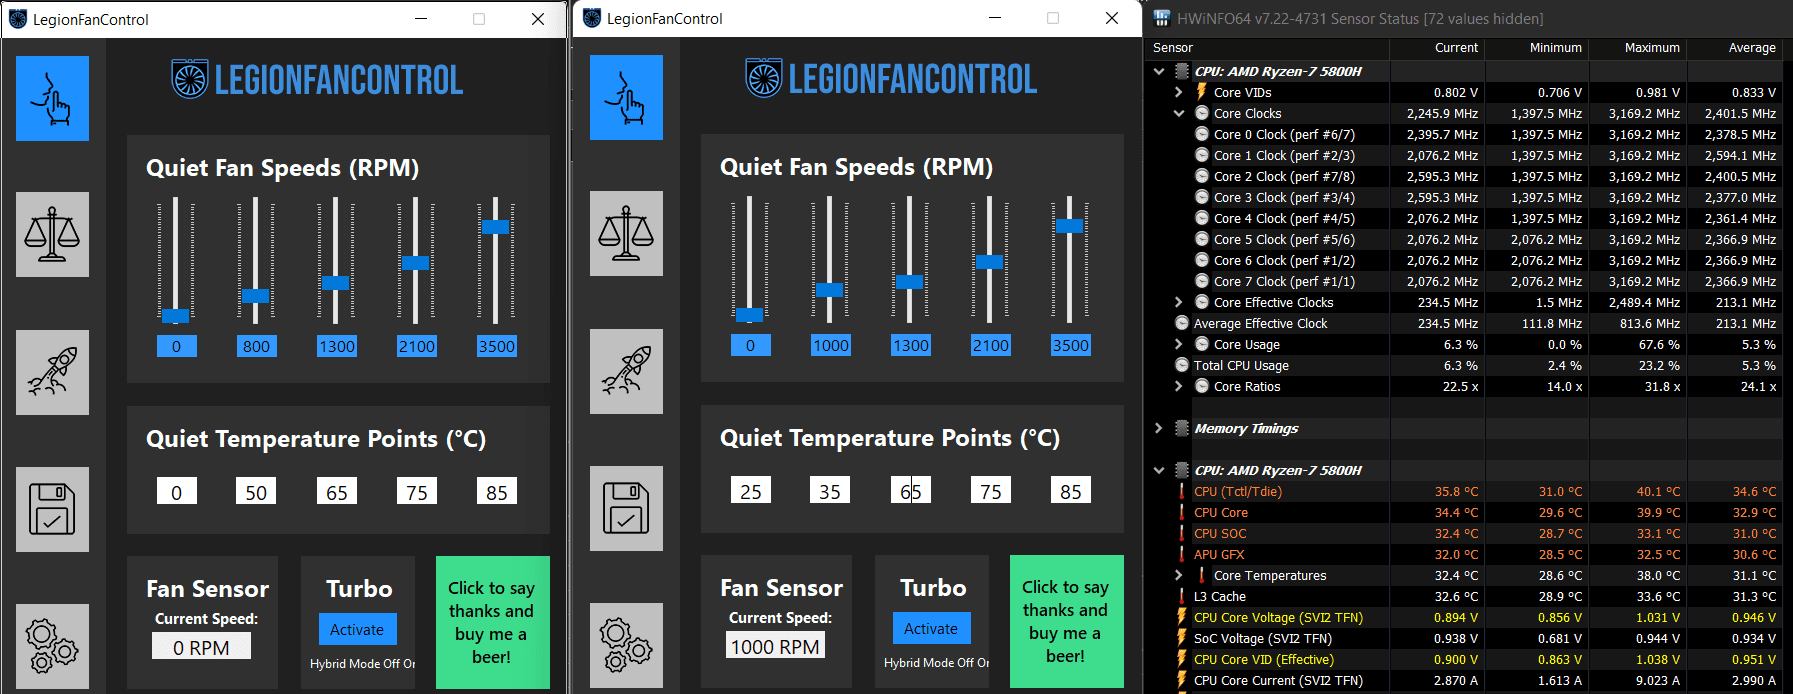Open rocket Performance mode in right LegionFanControl window

coord(626,371)
